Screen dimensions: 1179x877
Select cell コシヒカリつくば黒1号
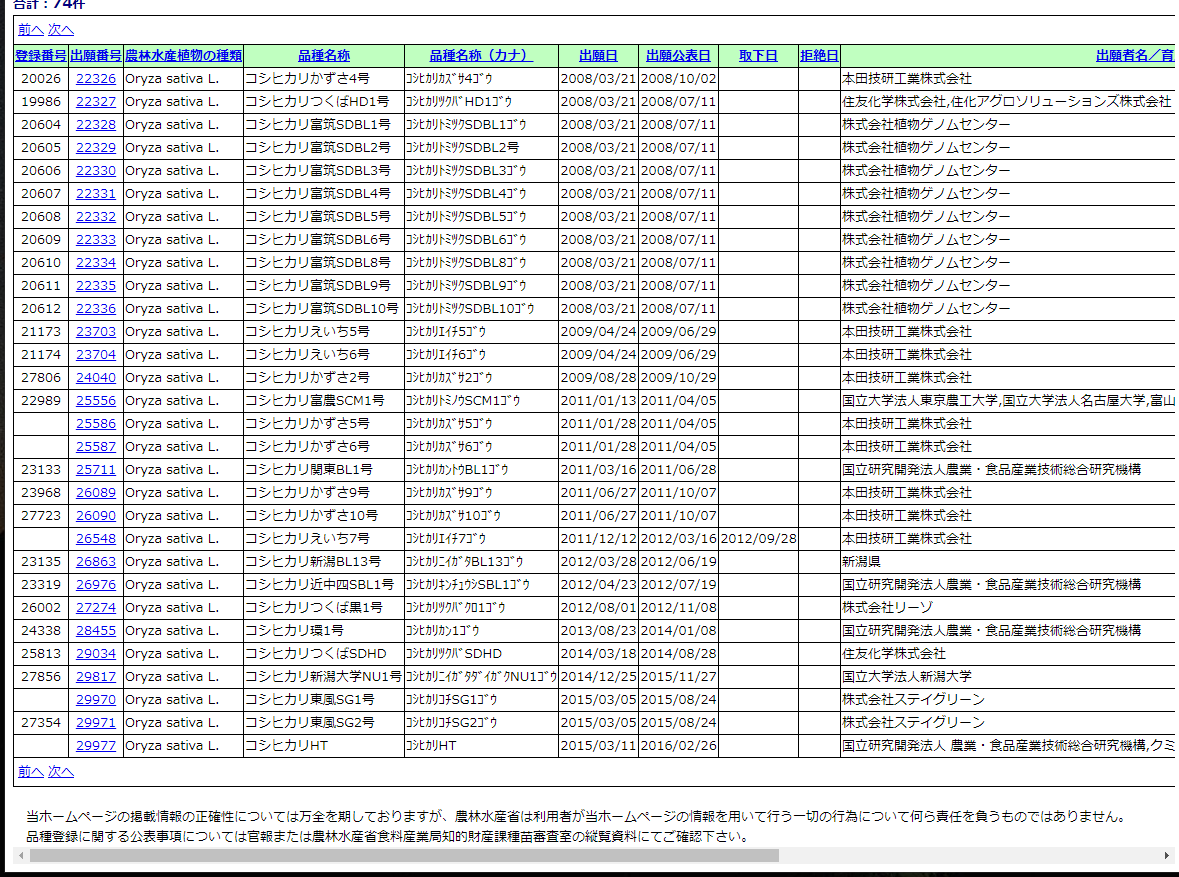pos(324,608)
